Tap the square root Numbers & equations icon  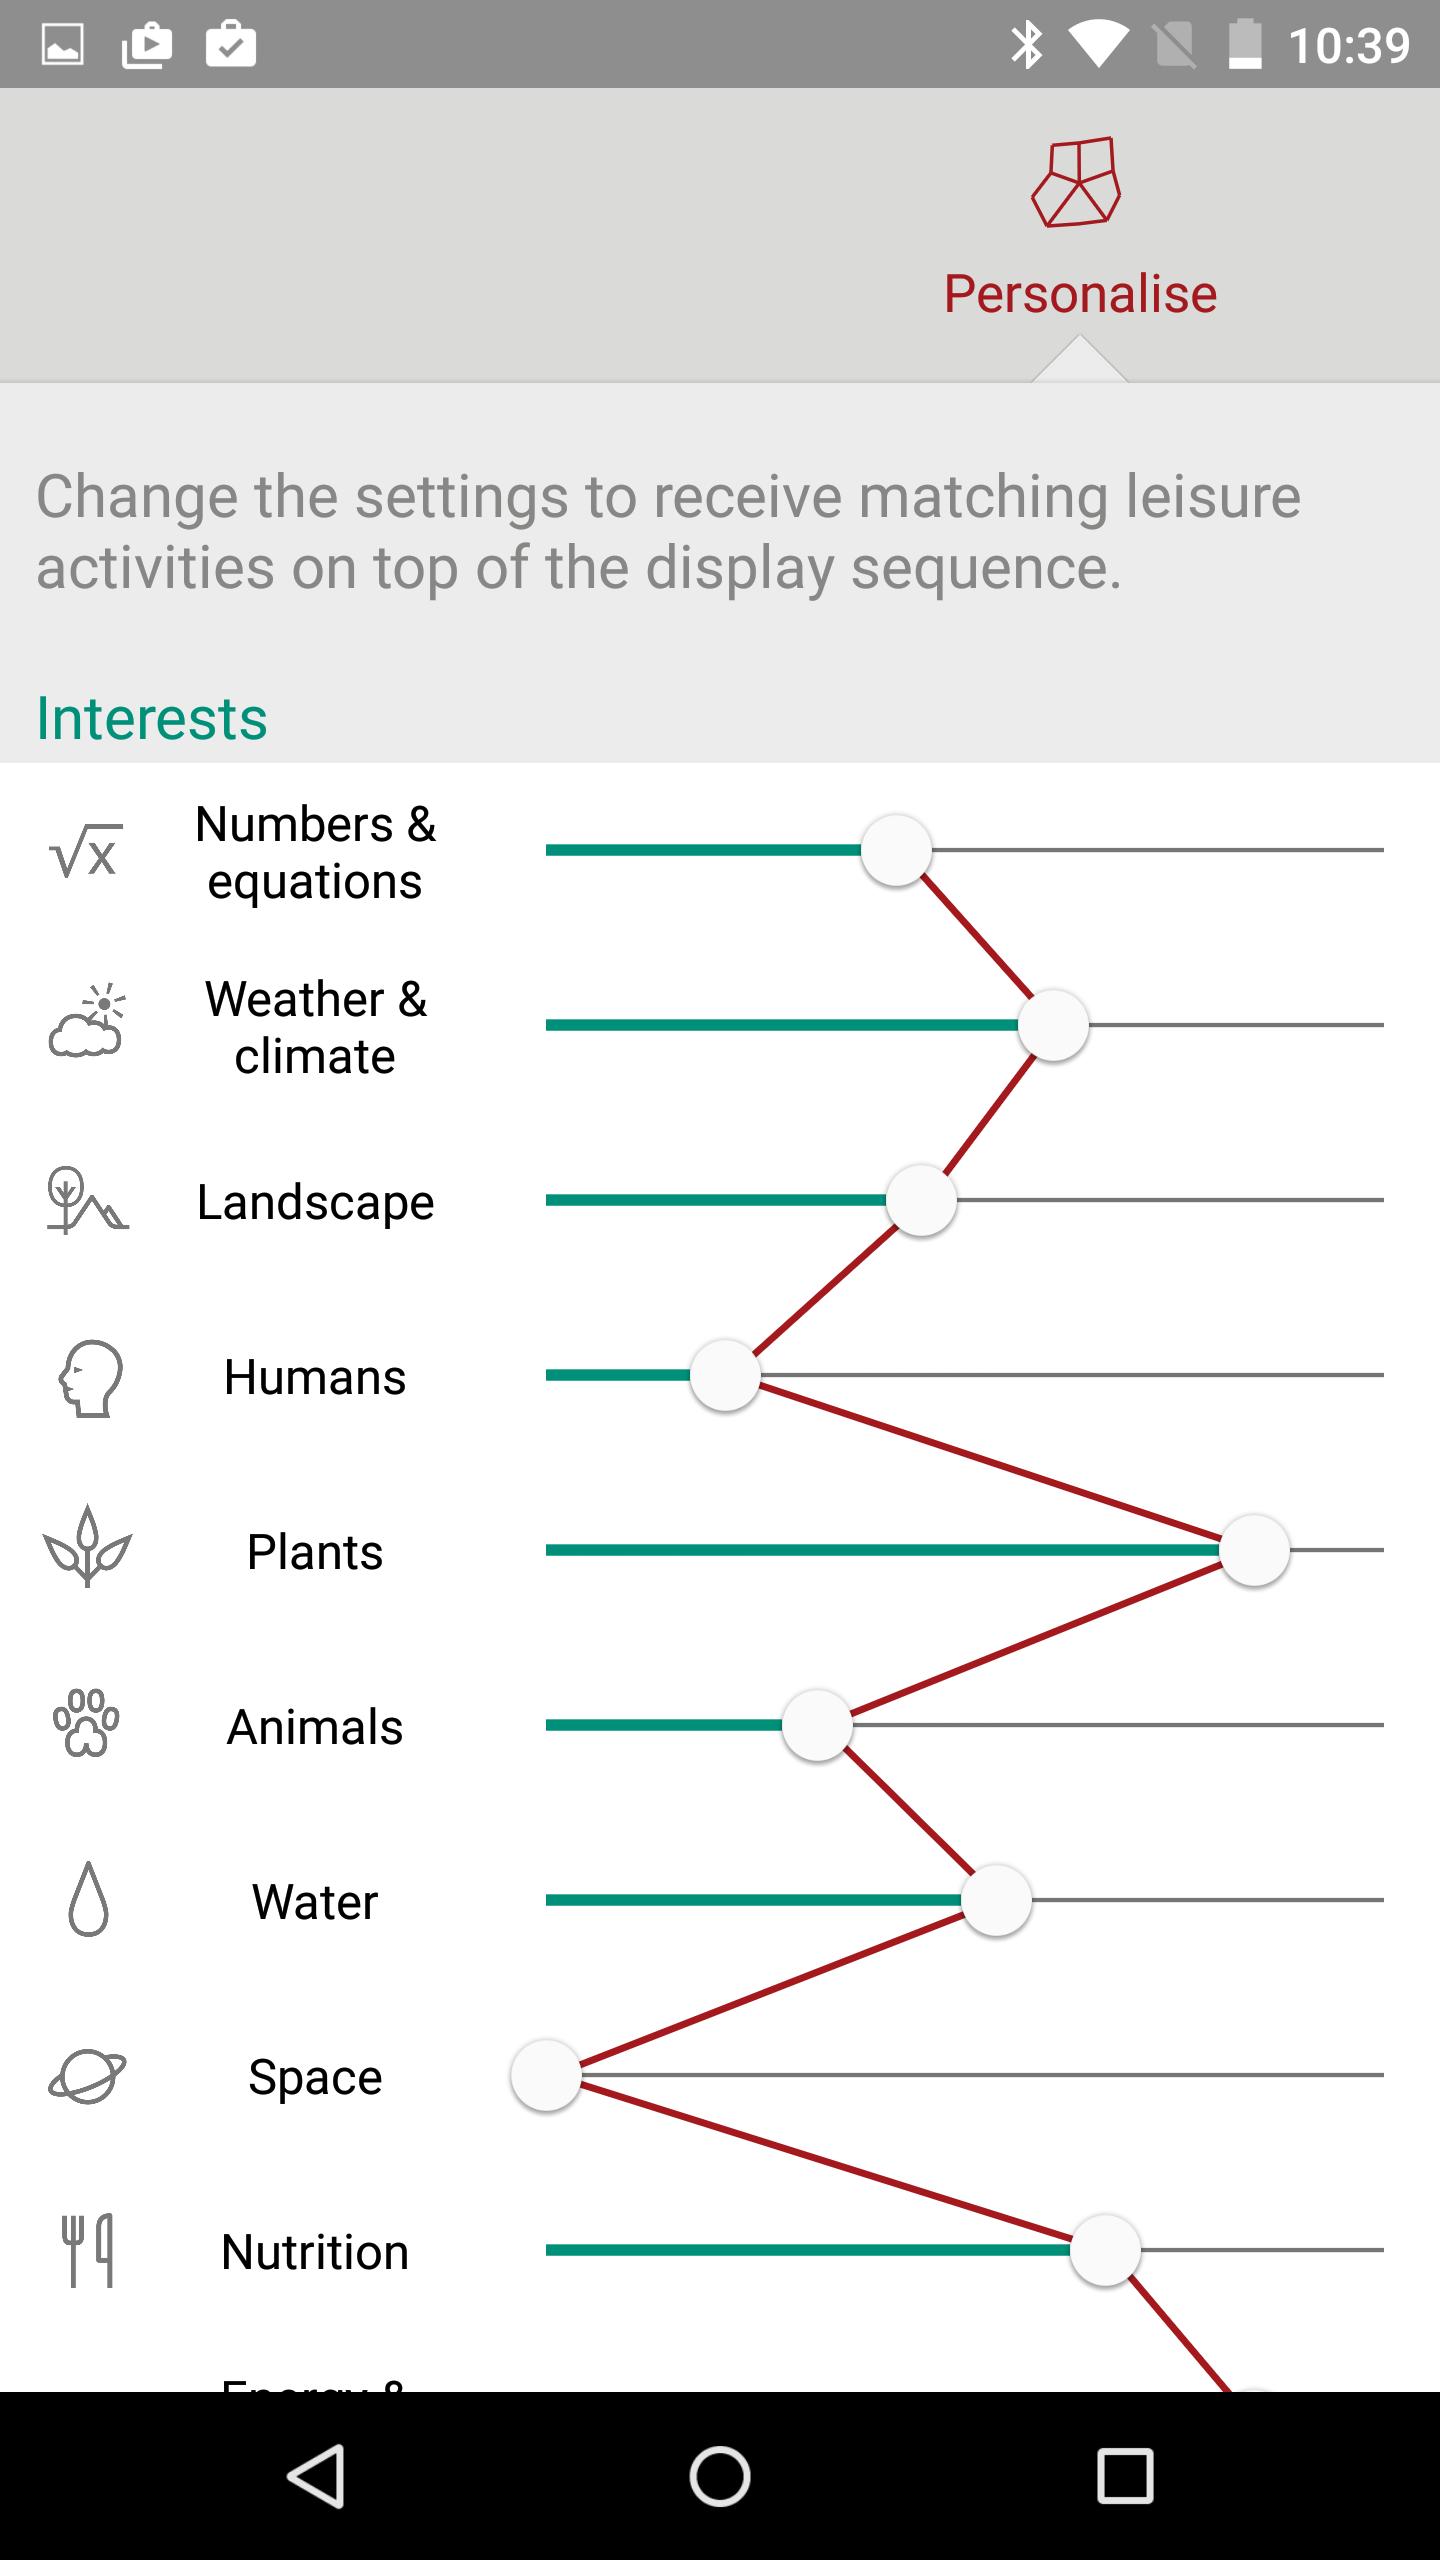click(86, 852)
